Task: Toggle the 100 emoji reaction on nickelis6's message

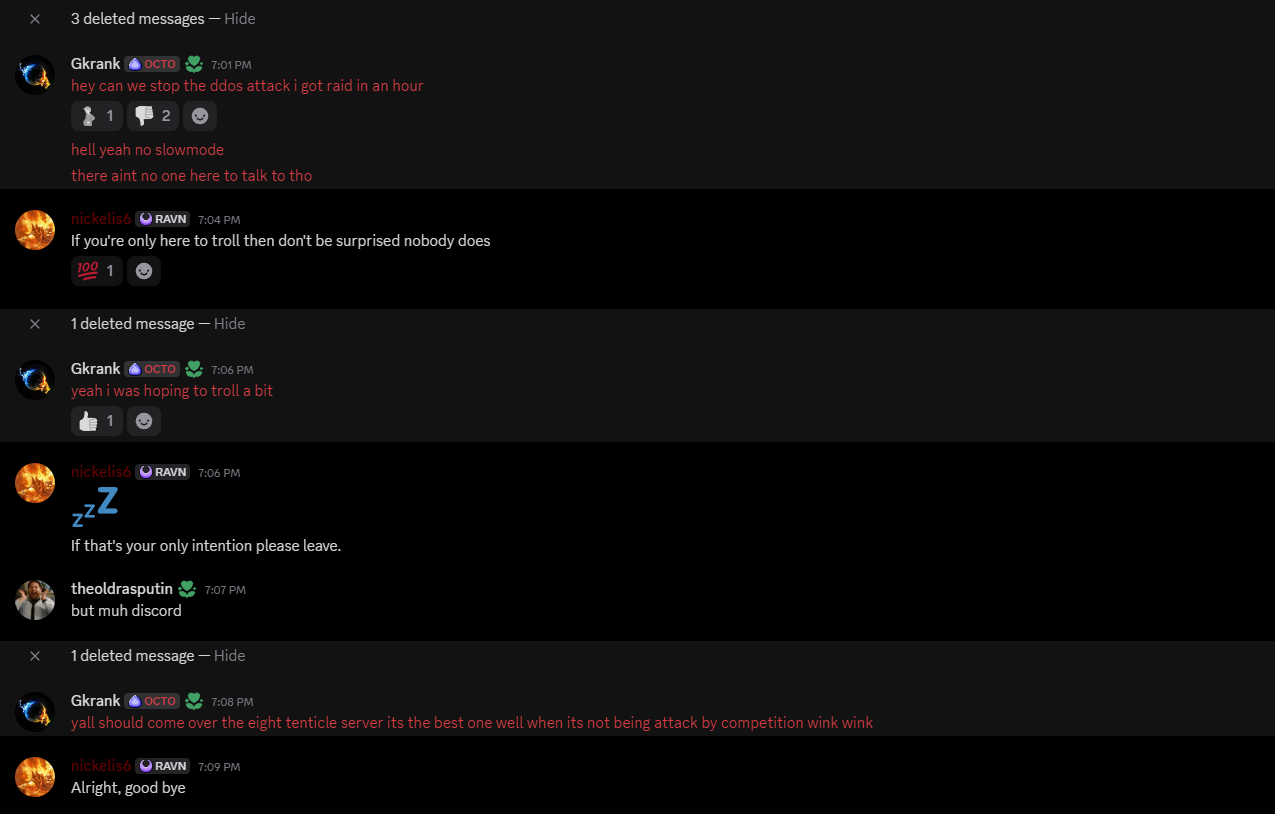Action: (97, 271)
